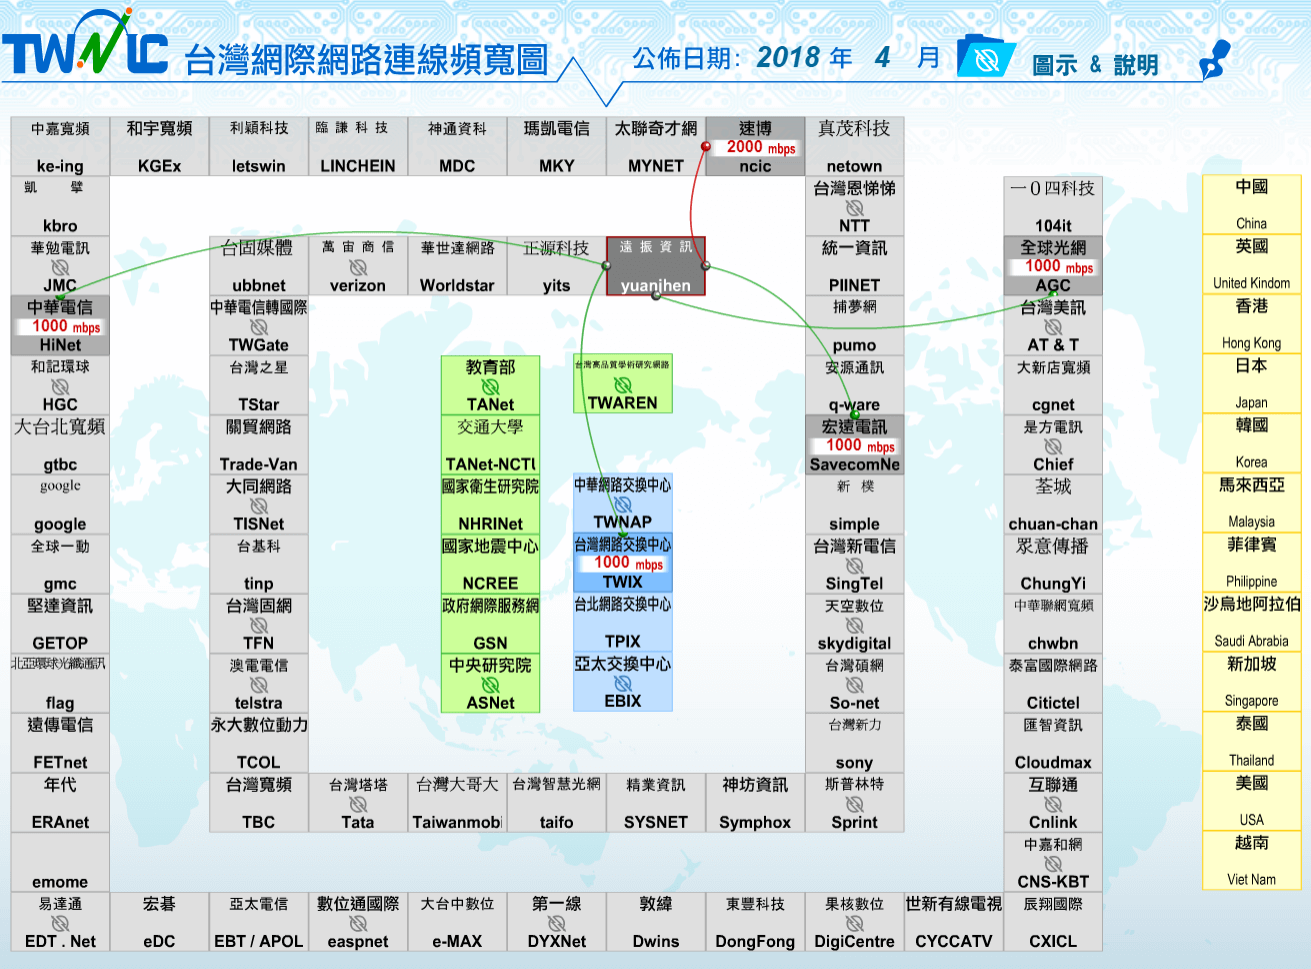Image resolution: width=1311 pixels, height=969 pixels.
Task: Click the 2000 mbps label on ncic
Action: click(761, 147)
